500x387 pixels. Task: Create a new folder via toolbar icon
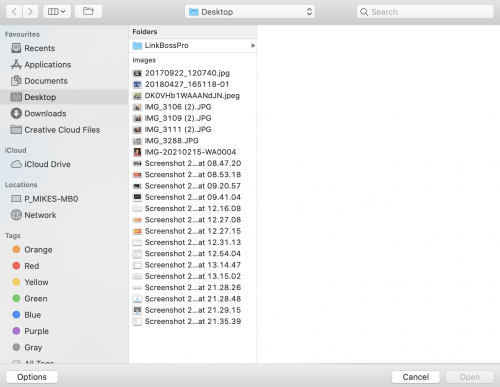pos(88,12)
